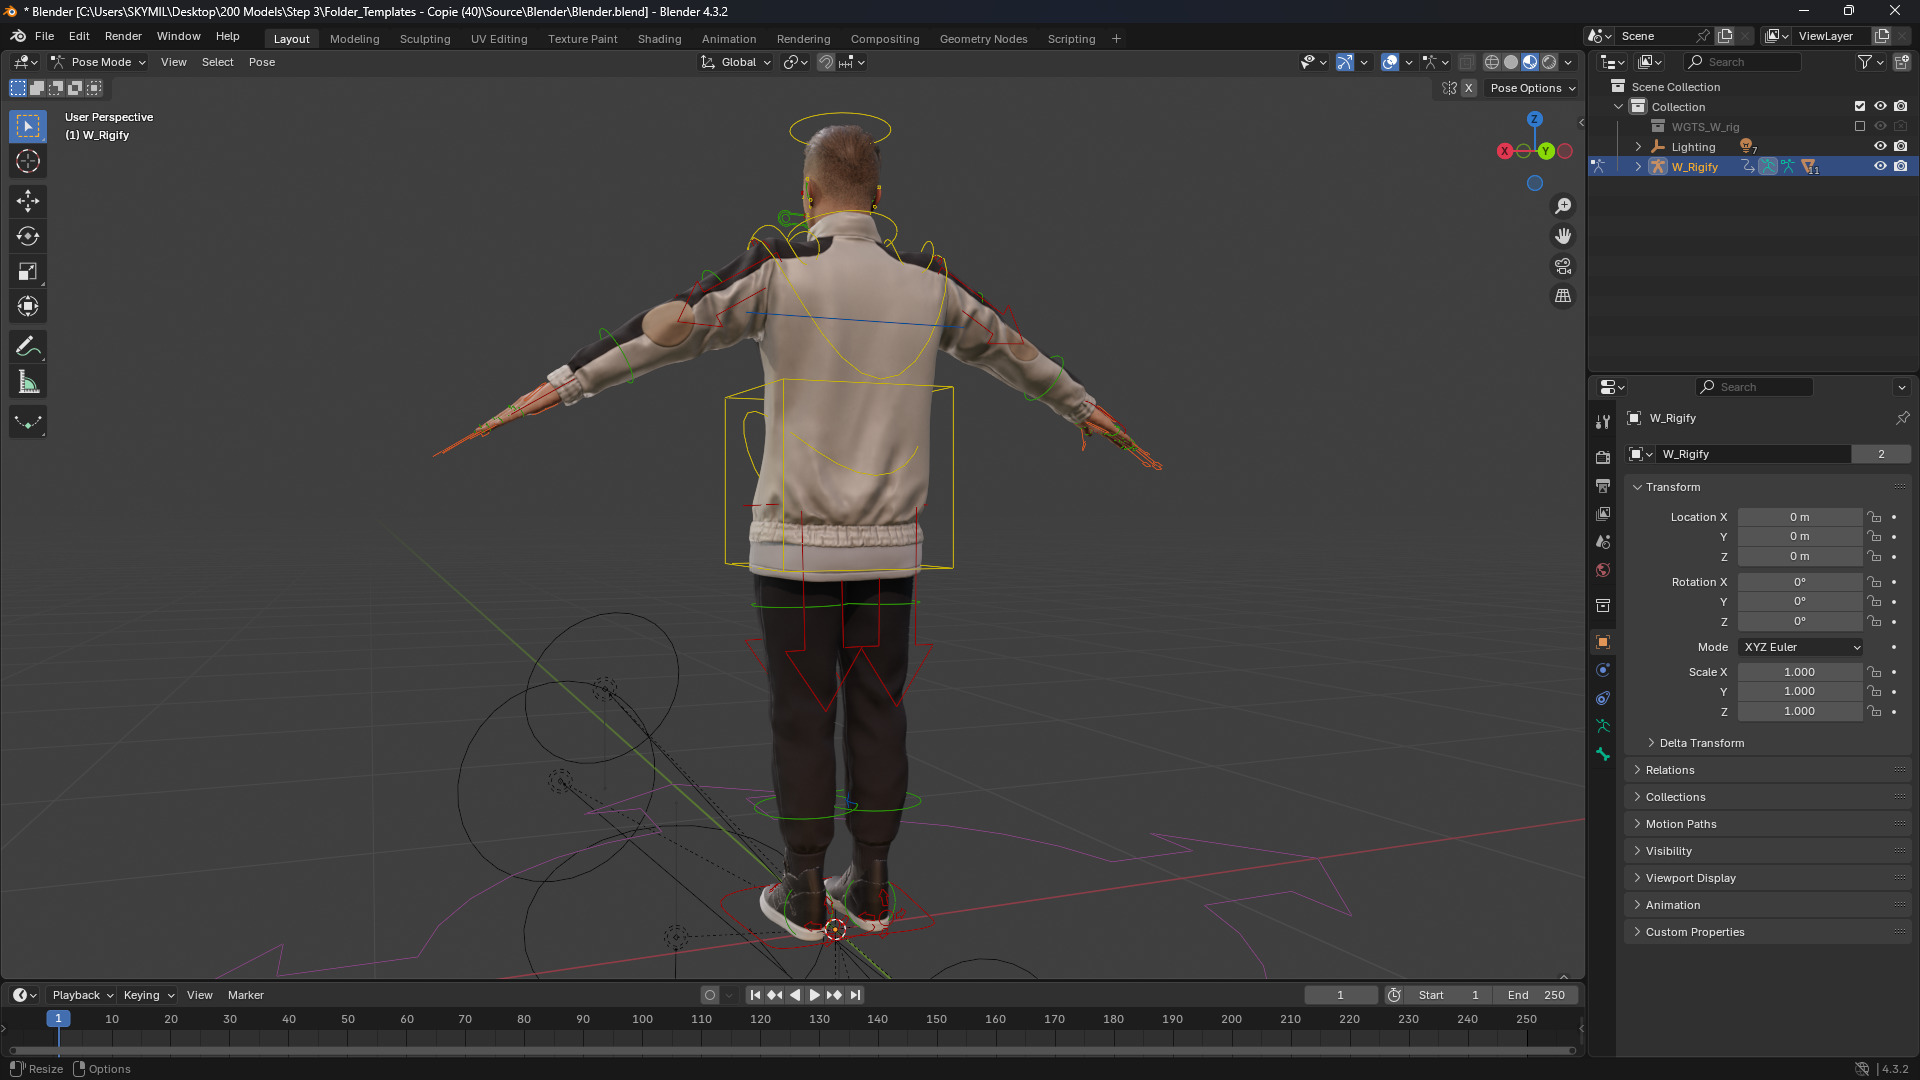Click the current frame number field
Viewport: 1920px width, 1080px height.
1340,995
